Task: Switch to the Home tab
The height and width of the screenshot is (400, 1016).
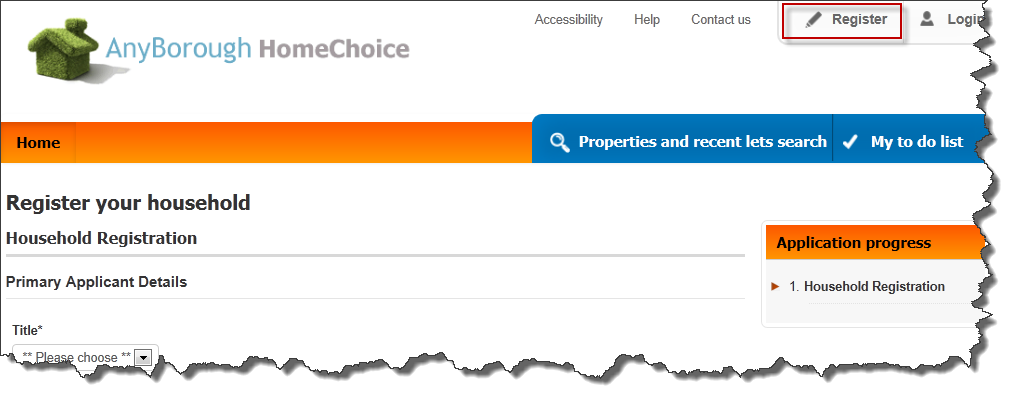Action: click(38, 143)
